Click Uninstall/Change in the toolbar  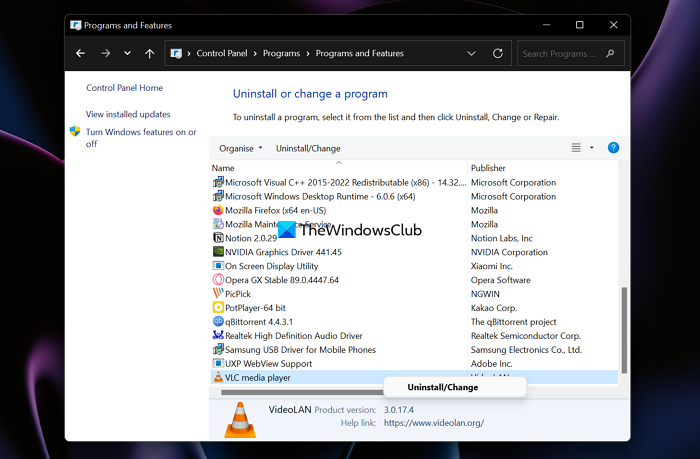(308, 148)
